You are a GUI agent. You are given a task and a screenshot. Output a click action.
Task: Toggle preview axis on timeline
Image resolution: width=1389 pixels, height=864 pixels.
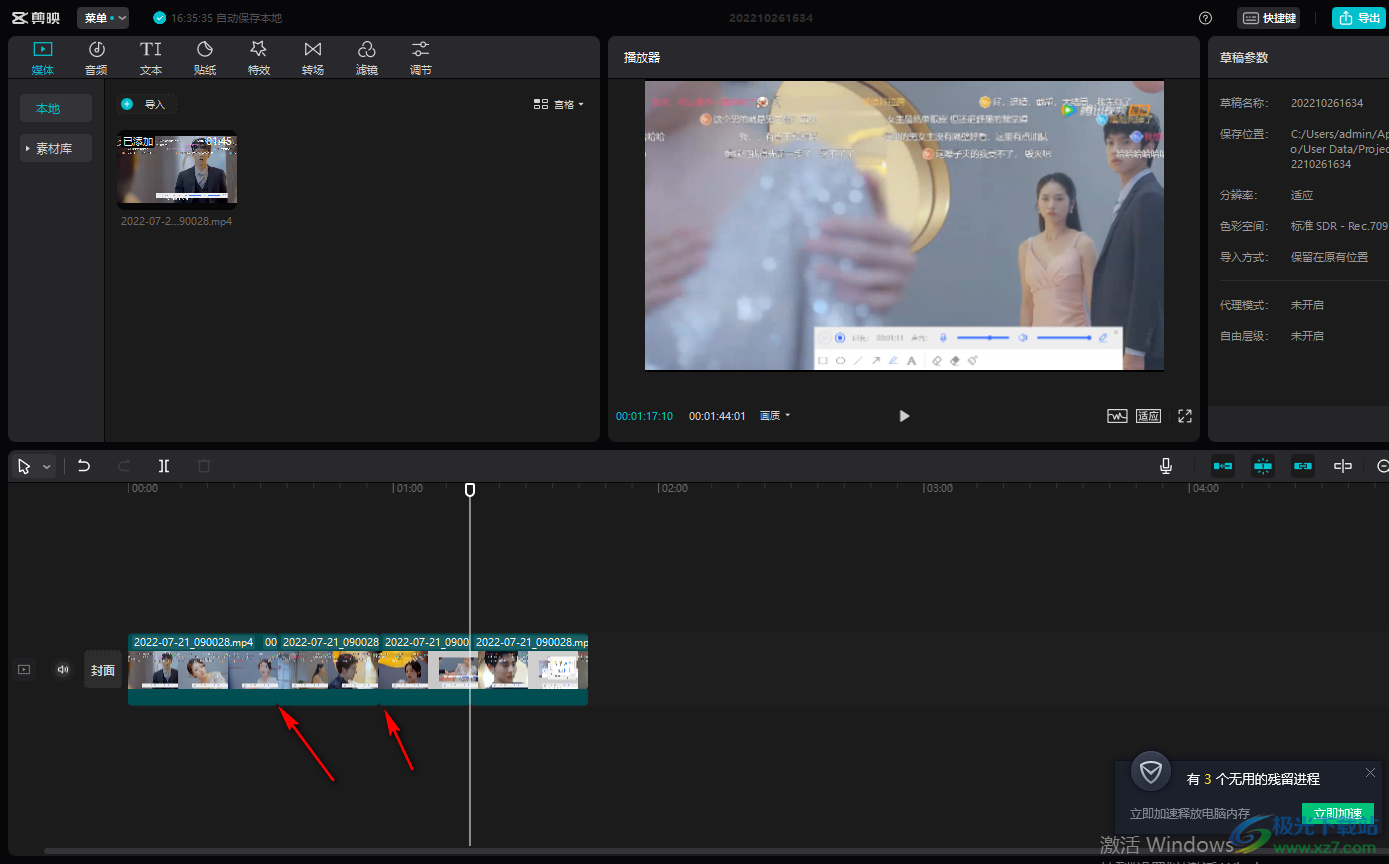(1343, 466)
